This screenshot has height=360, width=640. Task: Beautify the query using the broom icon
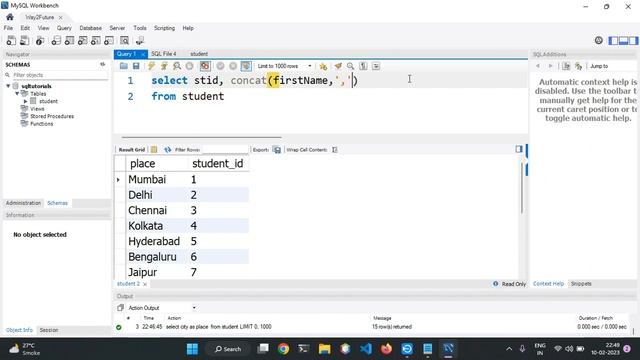point(338,66)
